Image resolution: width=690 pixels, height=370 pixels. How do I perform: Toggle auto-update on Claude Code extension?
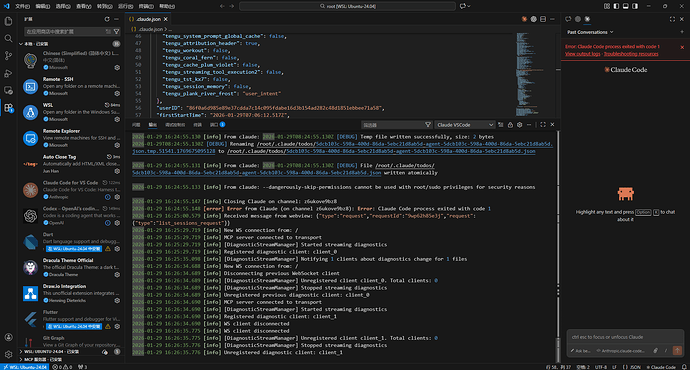[x=107, y=197]
